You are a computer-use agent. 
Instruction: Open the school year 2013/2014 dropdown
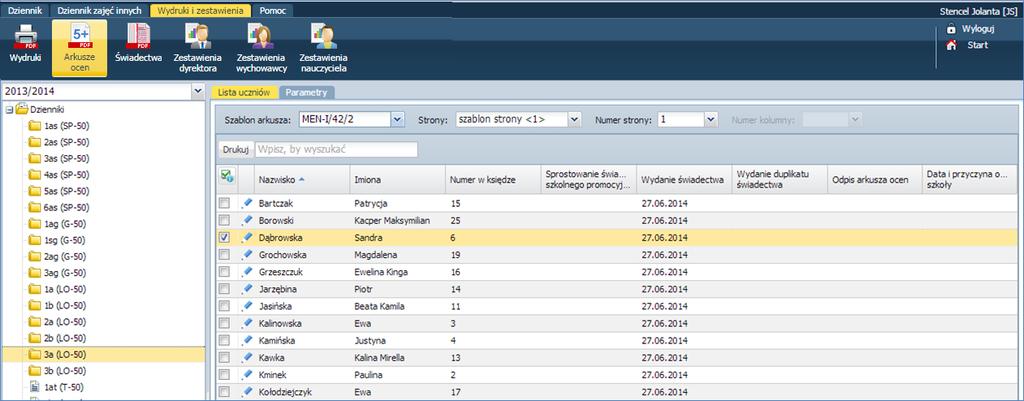tap(198, 92)
